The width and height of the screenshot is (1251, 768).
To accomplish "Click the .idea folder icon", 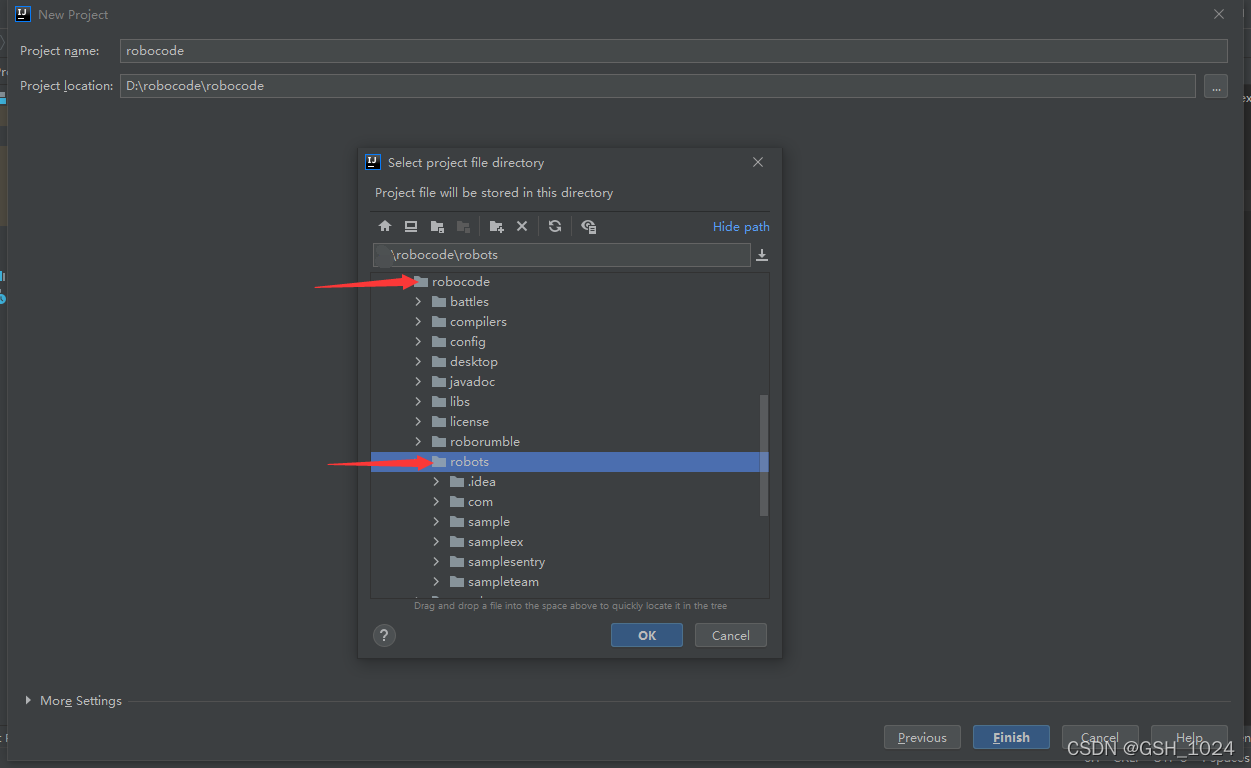I will click(457, 481).
